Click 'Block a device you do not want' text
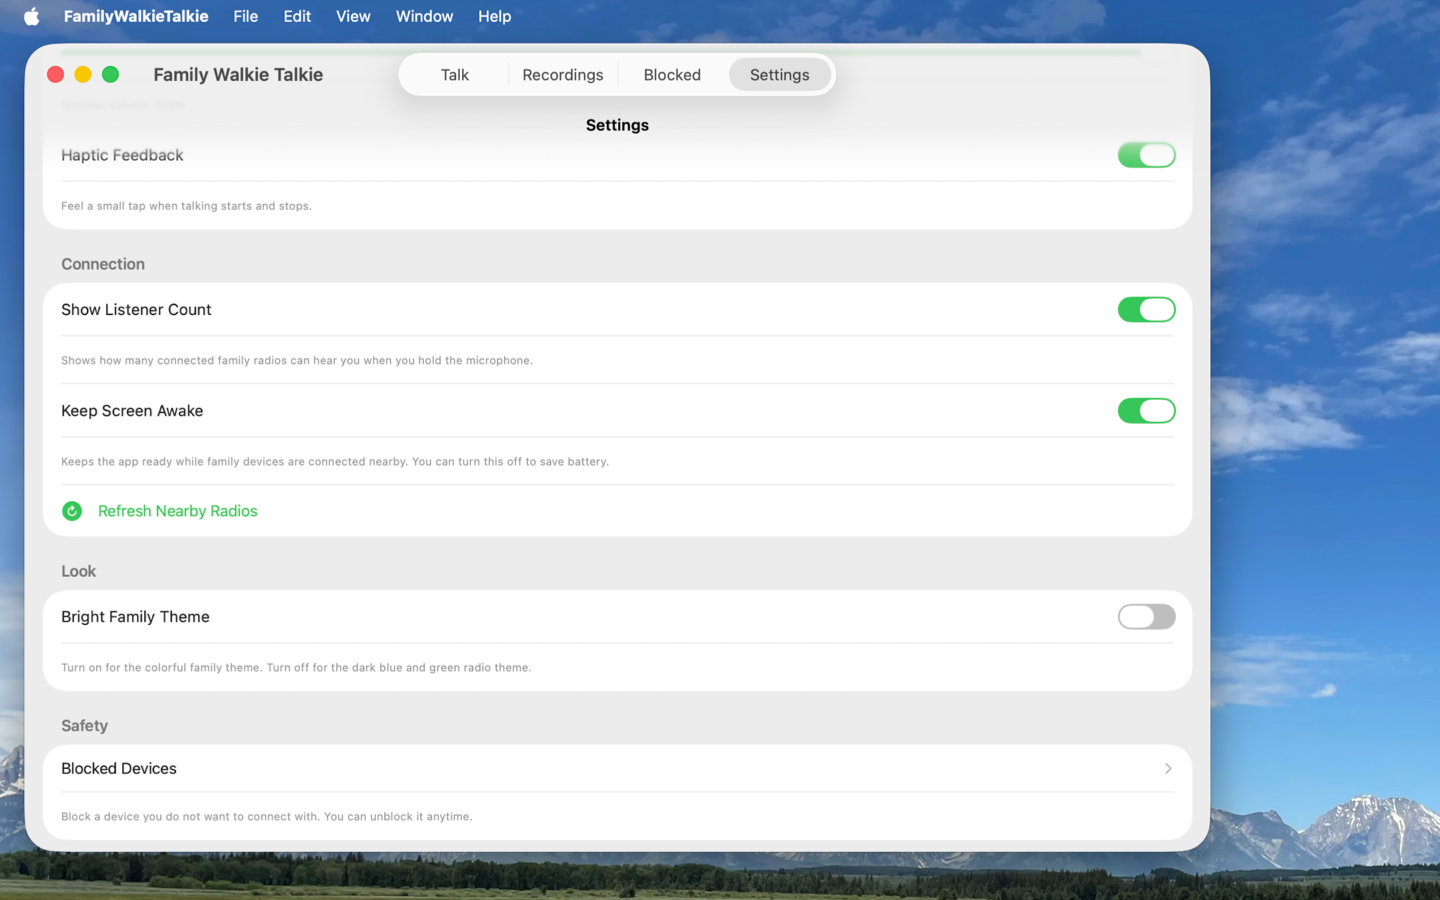 click(x=267, y=817)
